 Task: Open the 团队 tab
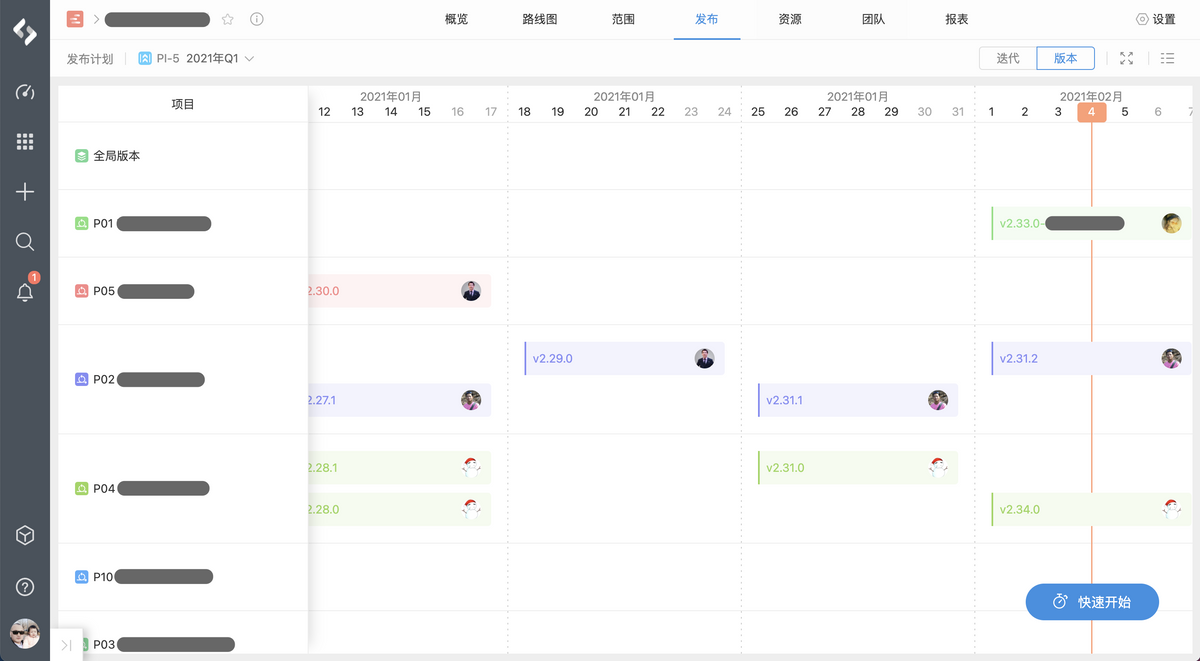pos(873,19)
